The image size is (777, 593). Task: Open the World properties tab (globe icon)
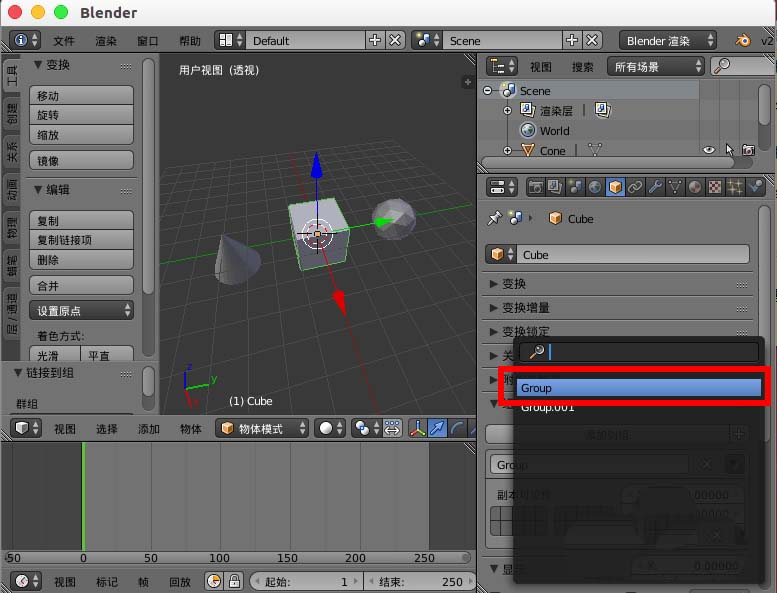click(595, 187)
